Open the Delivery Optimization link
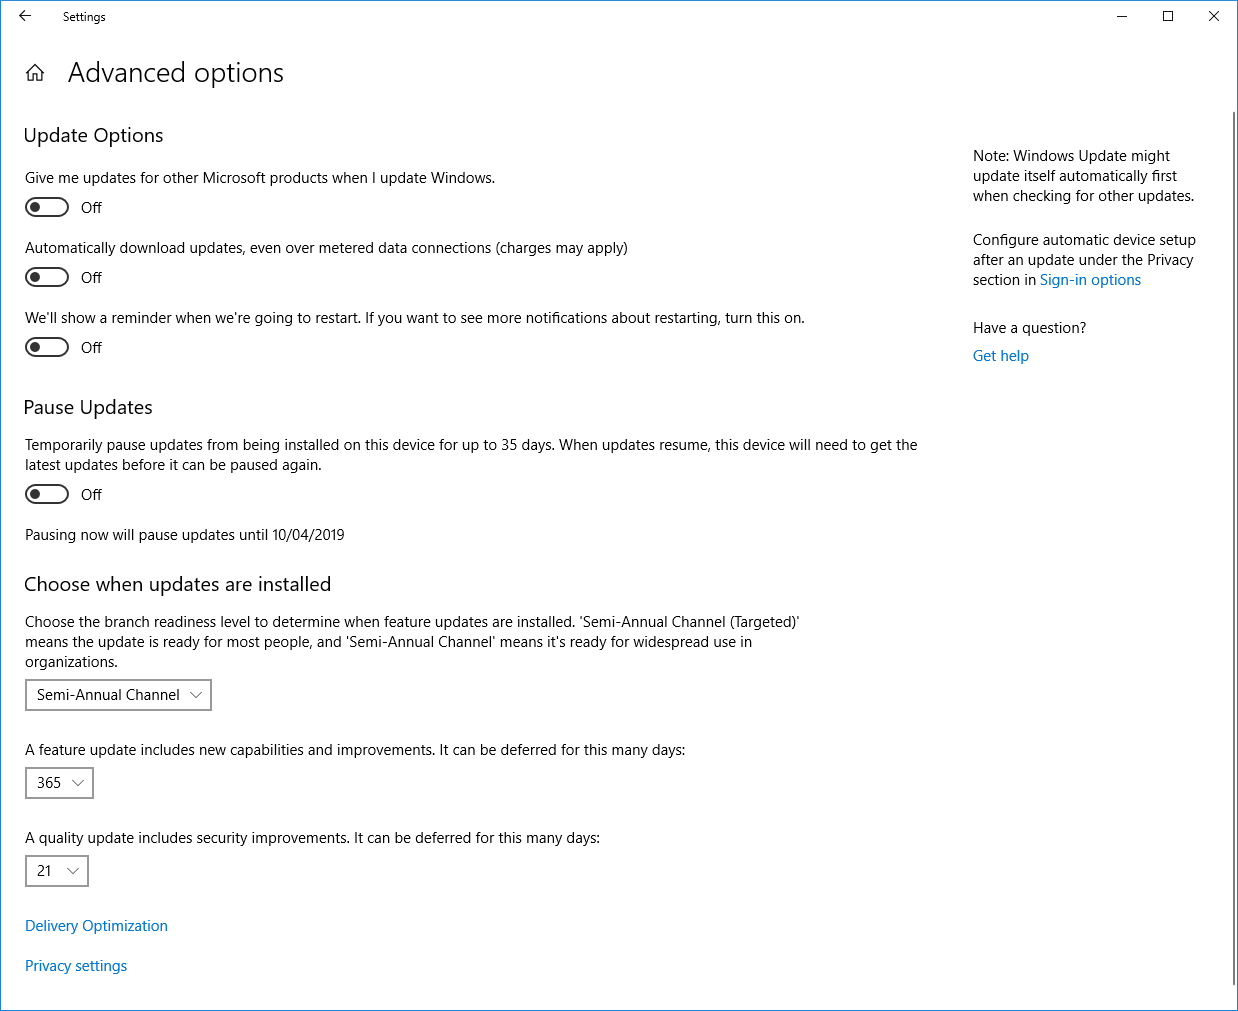 tap(96, 926)
